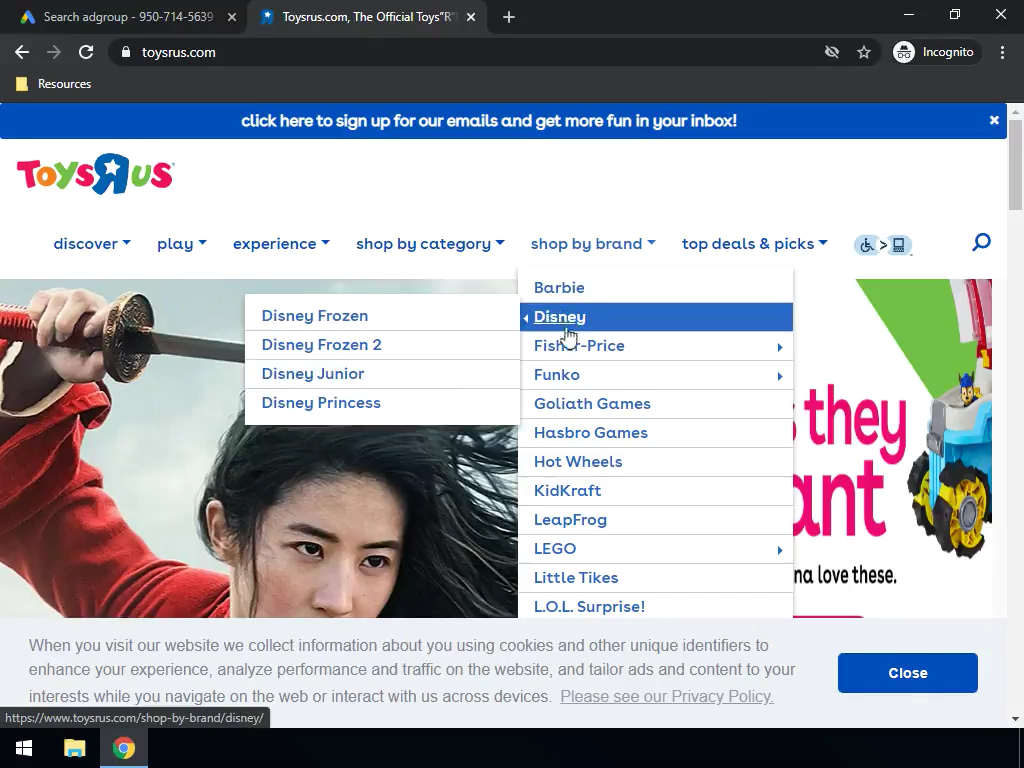The image size is (1024, 768).
Task: Open the Privacy Policy link
Action: [x=667, y=696]
